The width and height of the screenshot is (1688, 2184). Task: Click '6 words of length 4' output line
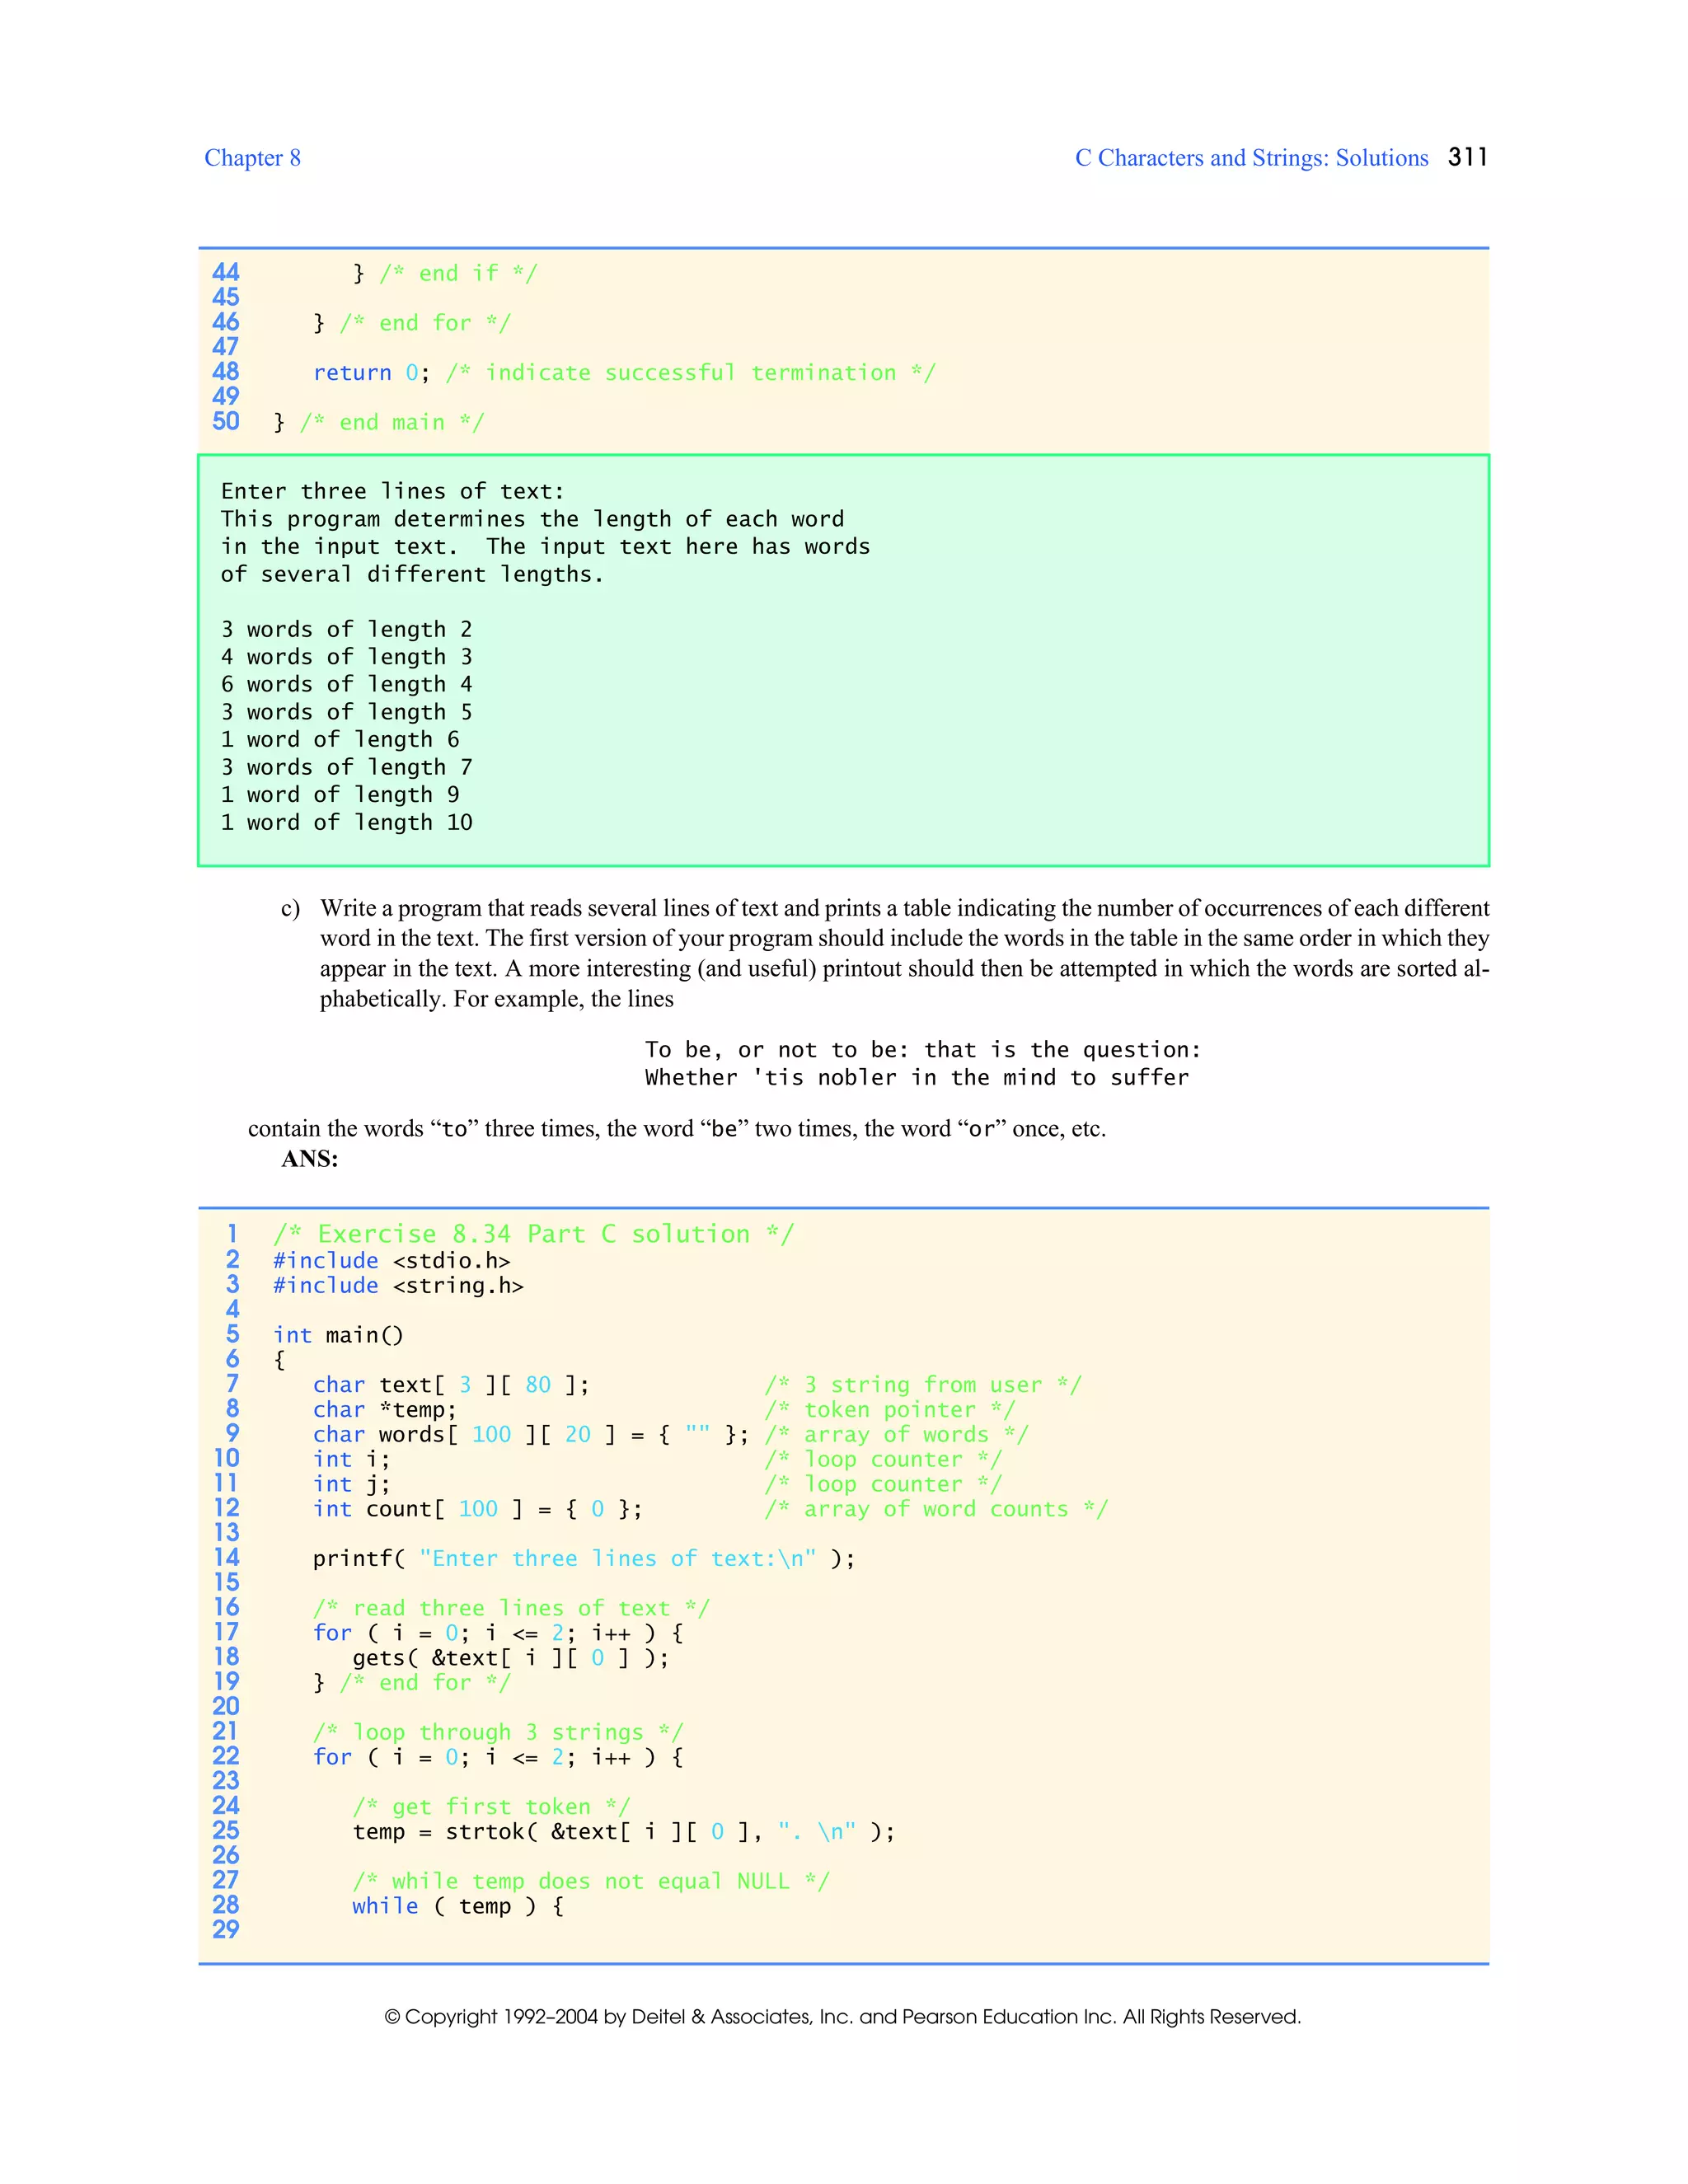[346, 684]
